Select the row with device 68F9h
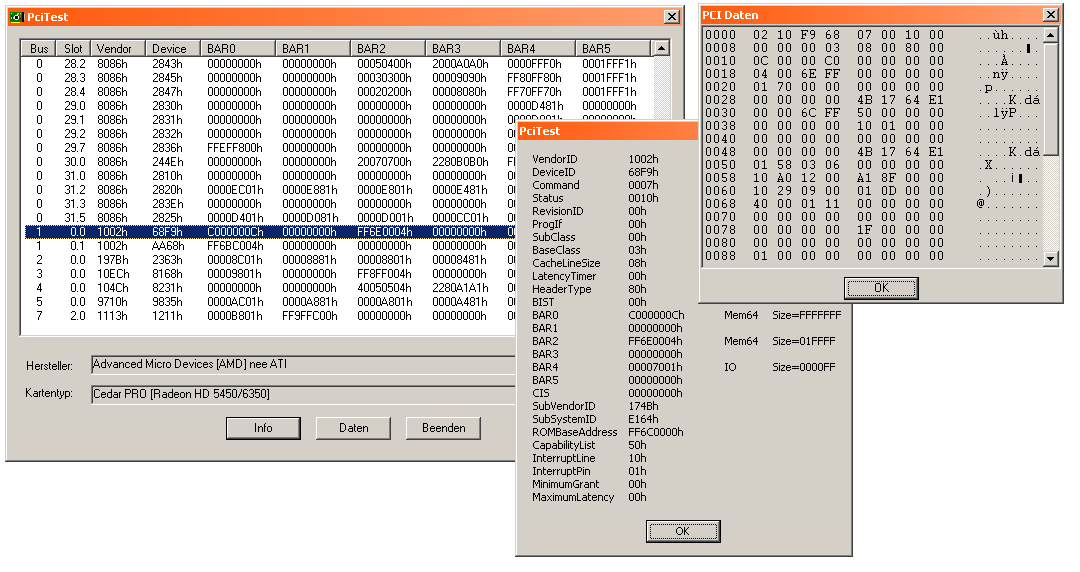Image resolution: width=1080 pixels, height=572 pixels. click(270, 232)
